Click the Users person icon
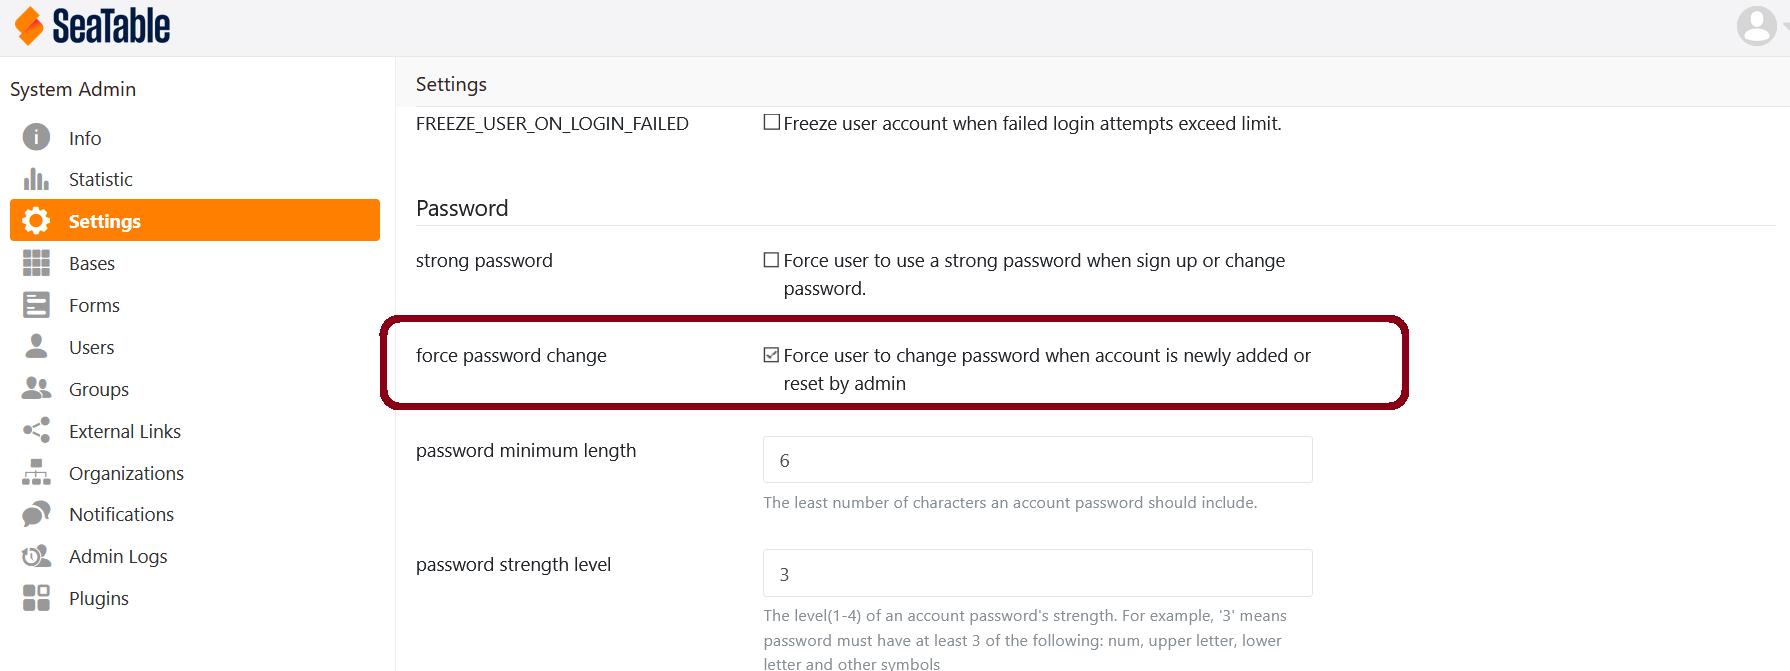1790x671 pixels. point(36,346)
